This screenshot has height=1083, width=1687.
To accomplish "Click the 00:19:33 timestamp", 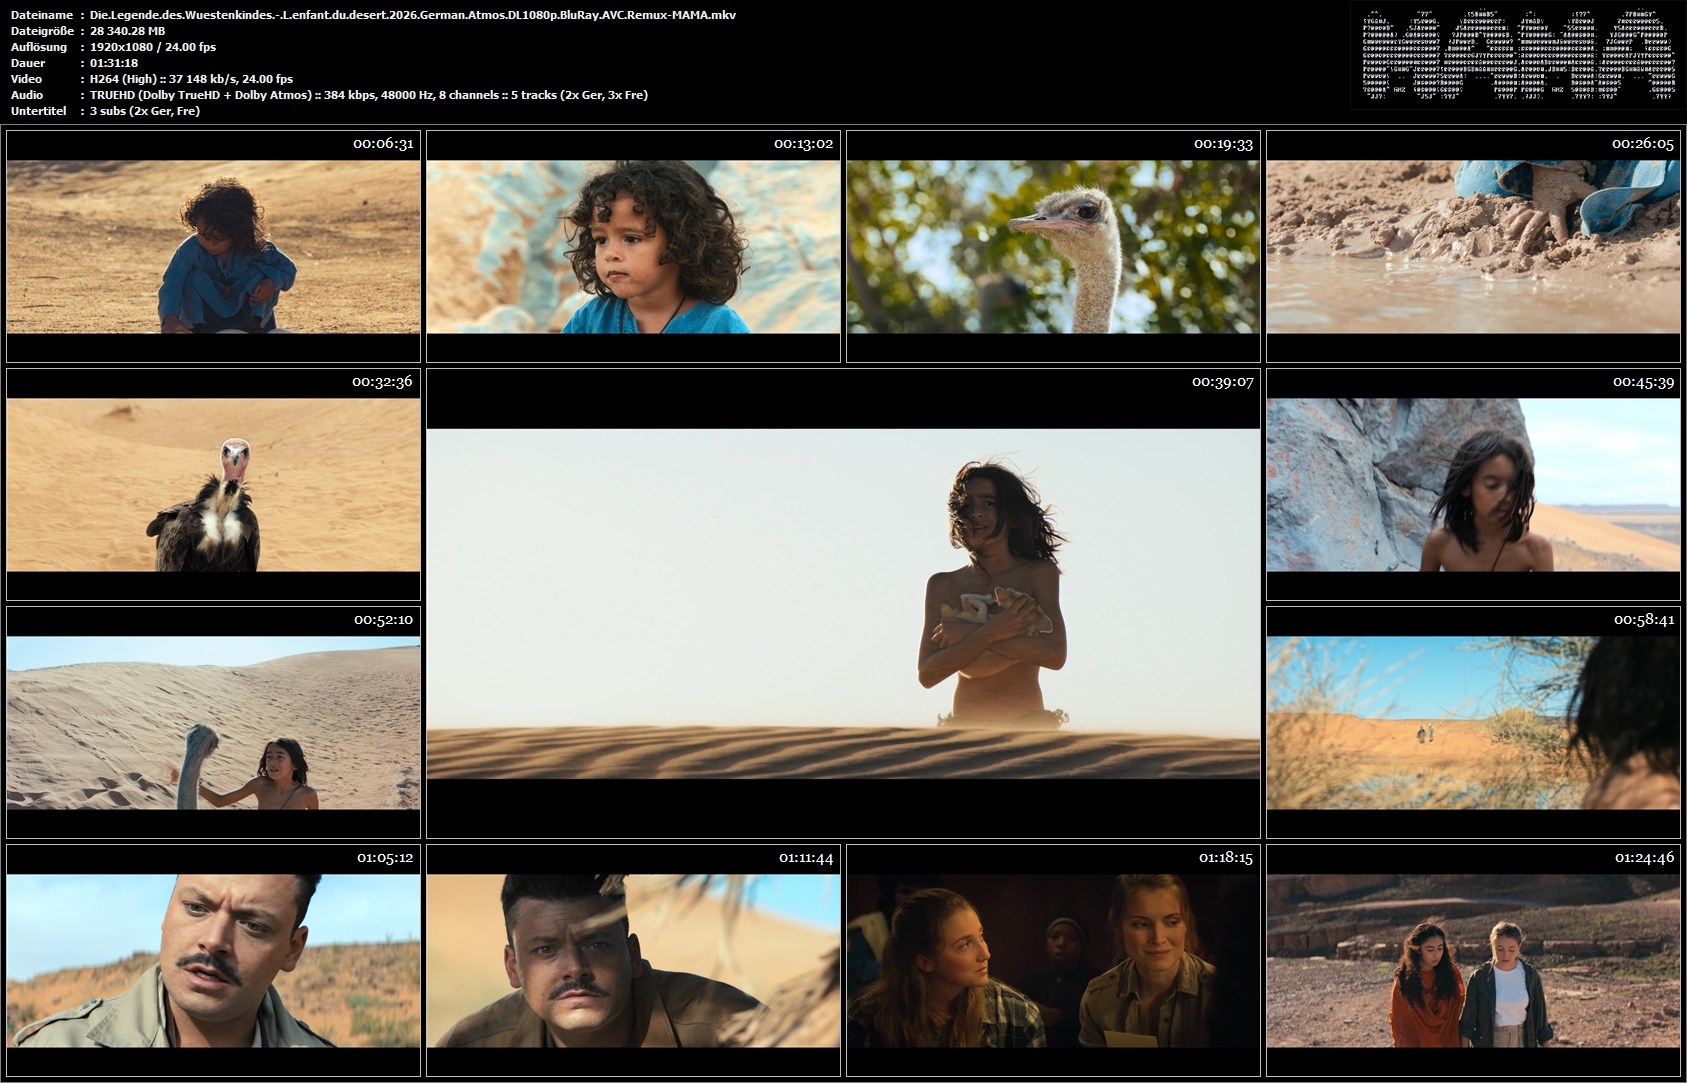I will 1223,144.
